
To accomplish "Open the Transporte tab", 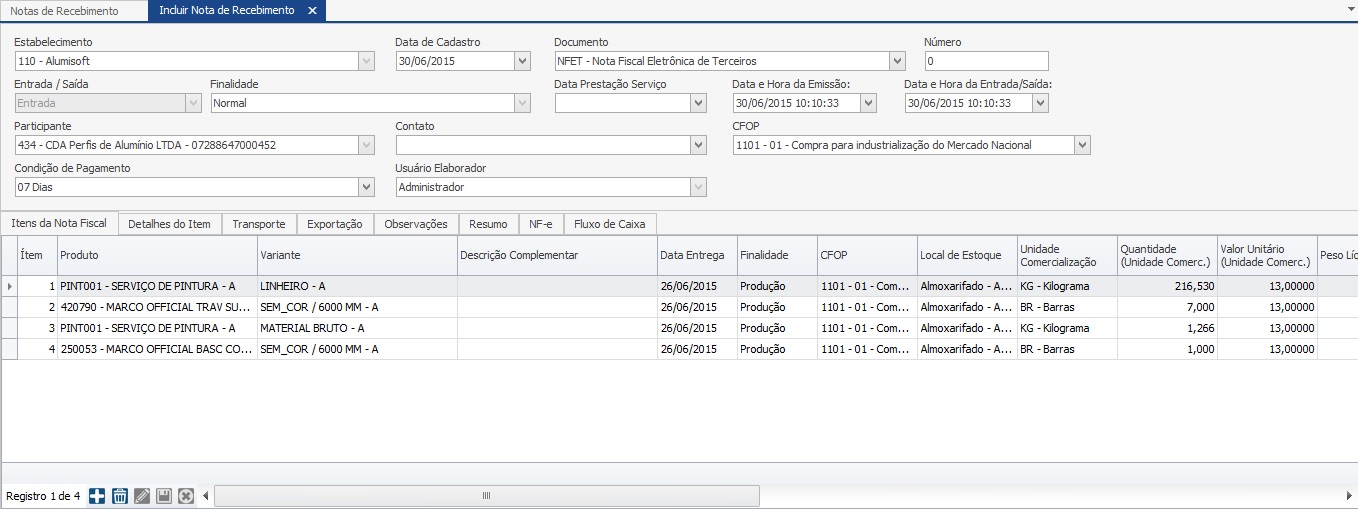I will tap(259, 224).
